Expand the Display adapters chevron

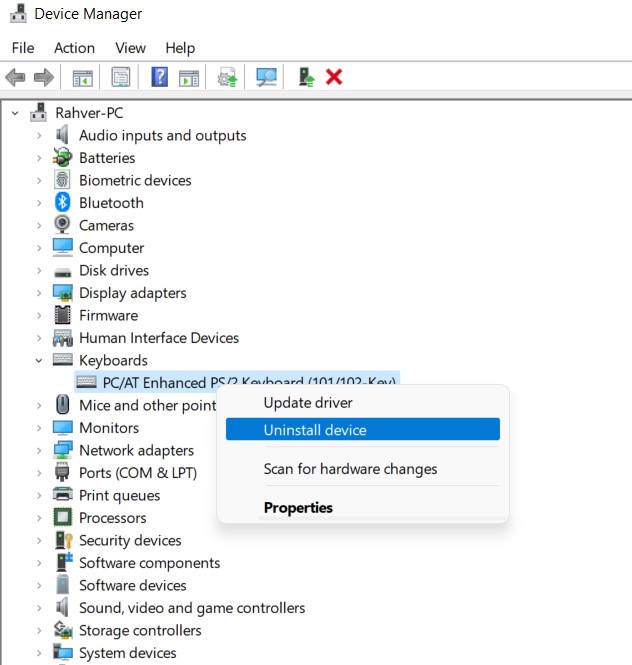tap(39, 293)
